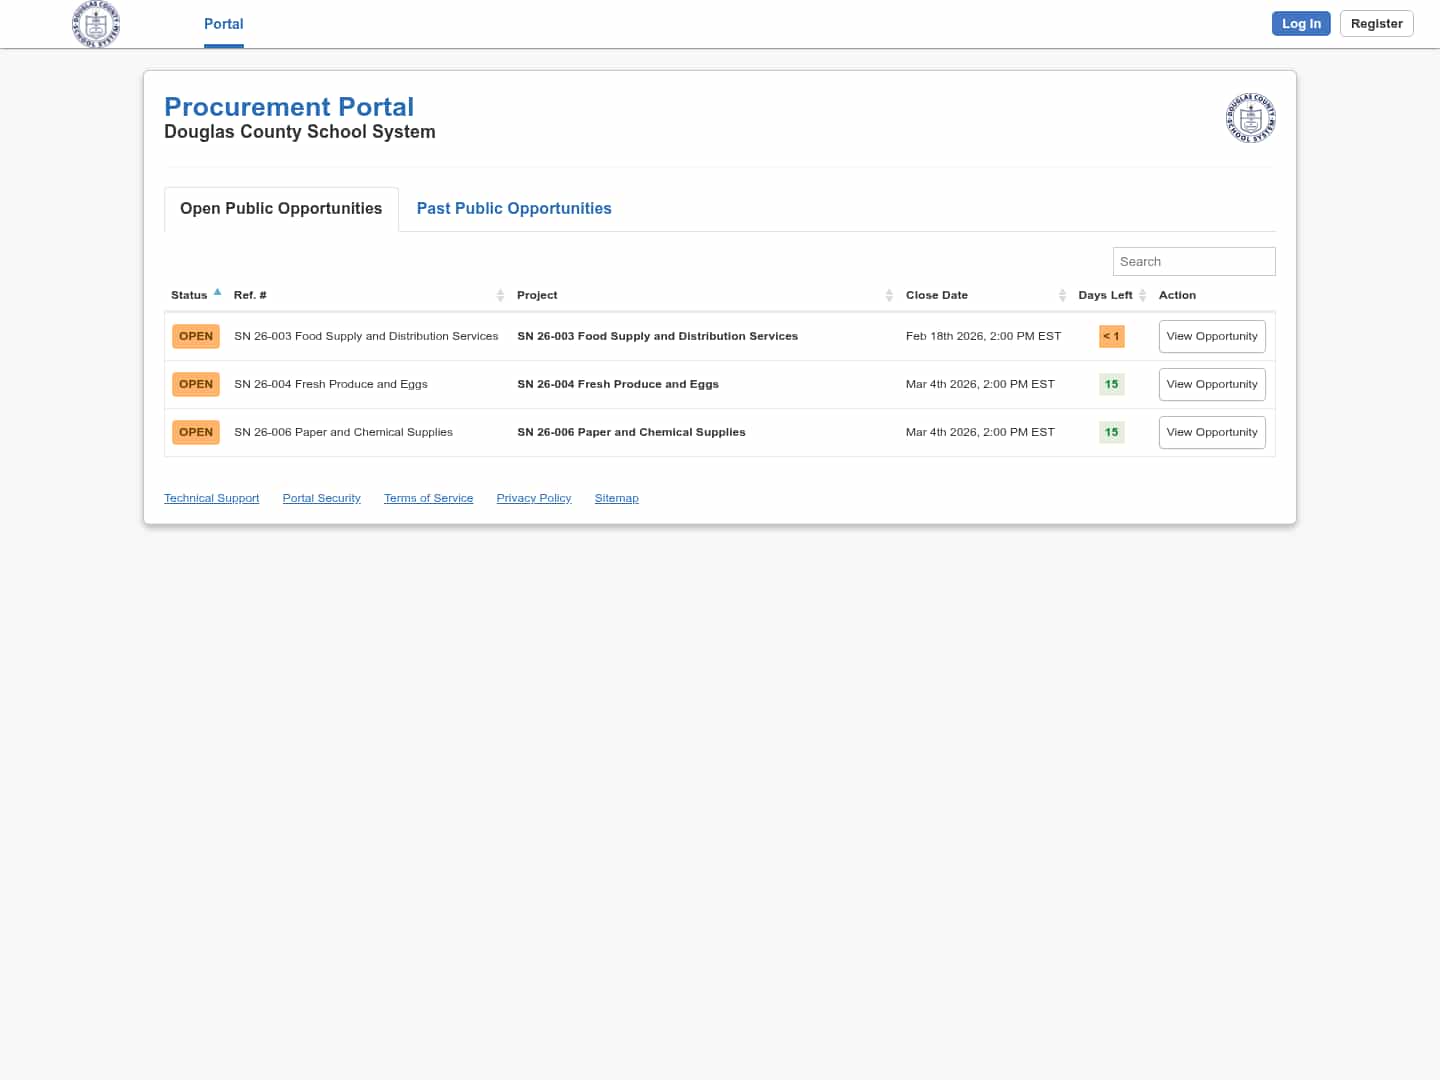Click the Register button

tap(1376, 24)
